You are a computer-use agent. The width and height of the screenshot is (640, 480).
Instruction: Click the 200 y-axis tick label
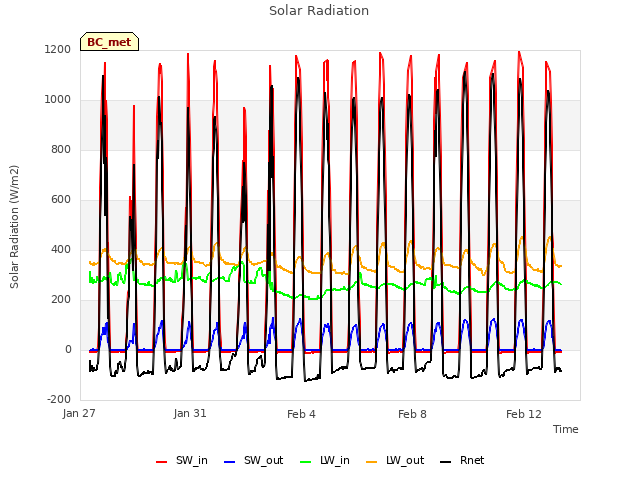click(61, 300)
